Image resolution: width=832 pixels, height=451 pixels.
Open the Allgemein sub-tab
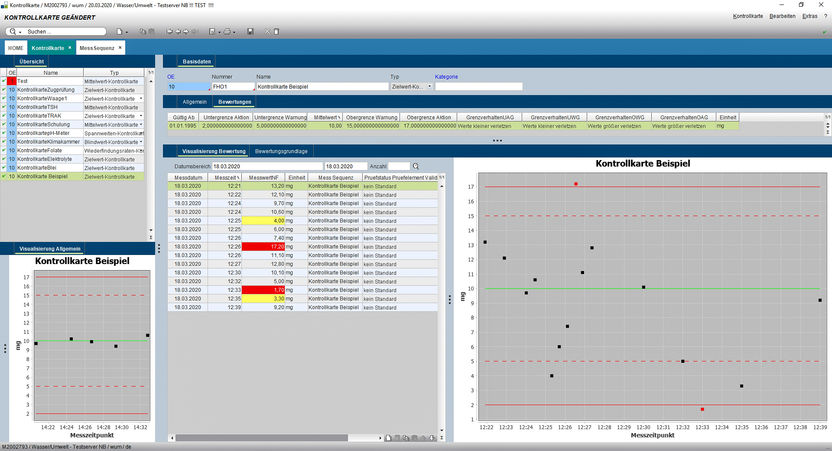point(194,102)
